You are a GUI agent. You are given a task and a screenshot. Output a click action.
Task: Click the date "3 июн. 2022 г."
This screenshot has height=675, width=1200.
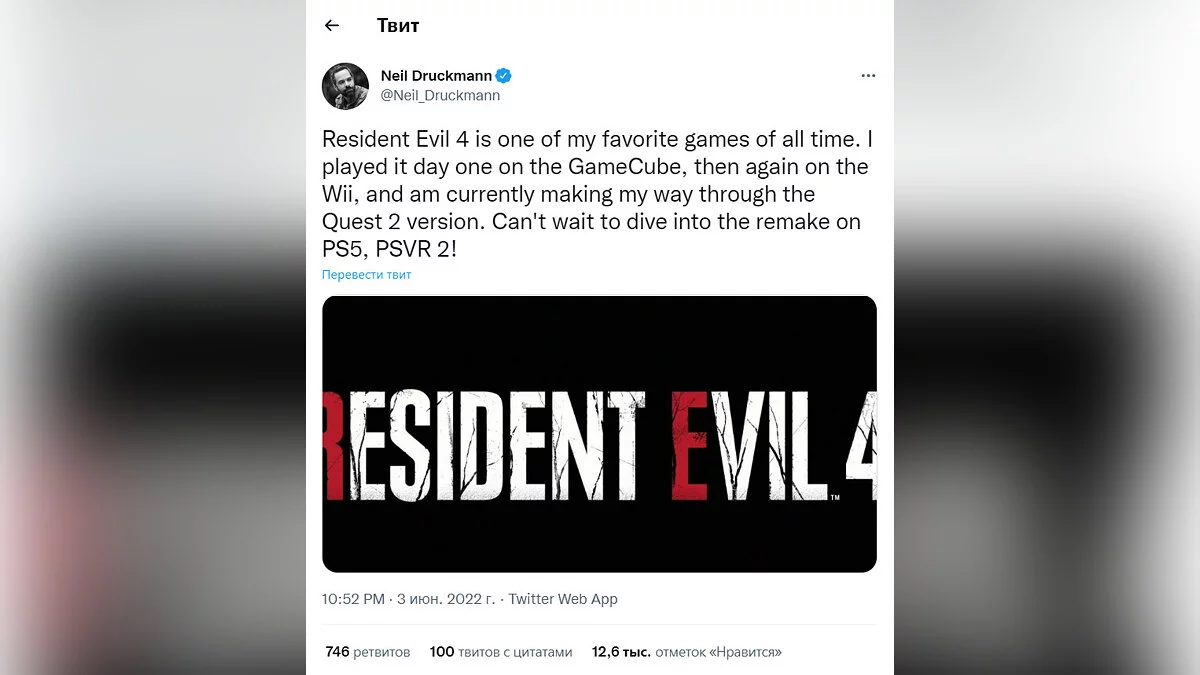(x=444, y=599)
